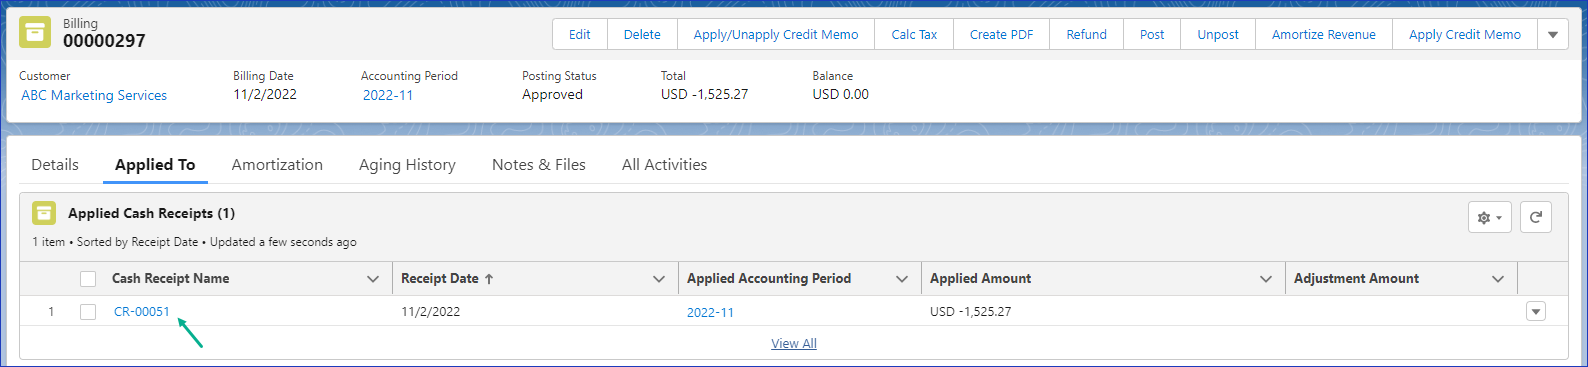Open Cash Receipt Name column menu
This screenshot has width=1588, height=367.
(373, 279)
